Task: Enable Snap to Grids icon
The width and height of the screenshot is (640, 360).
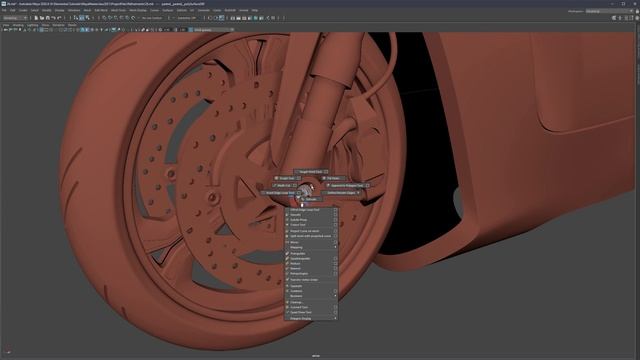Action: coord(104,18)
